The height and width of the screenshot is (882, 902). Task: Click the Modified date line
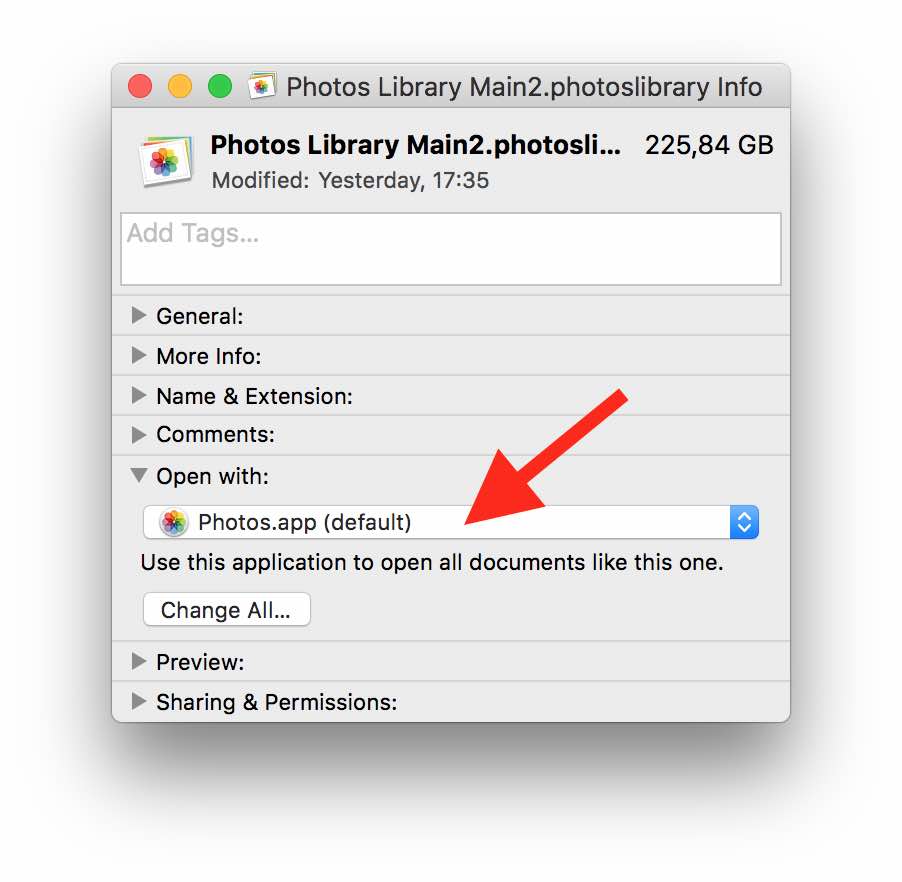[x=350, y=181]
